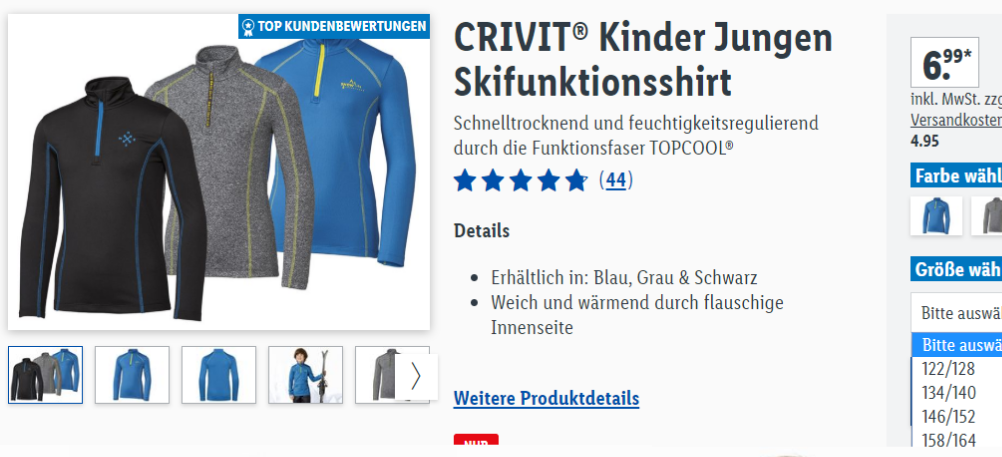Choose the gray color swatch

point(987,216)
